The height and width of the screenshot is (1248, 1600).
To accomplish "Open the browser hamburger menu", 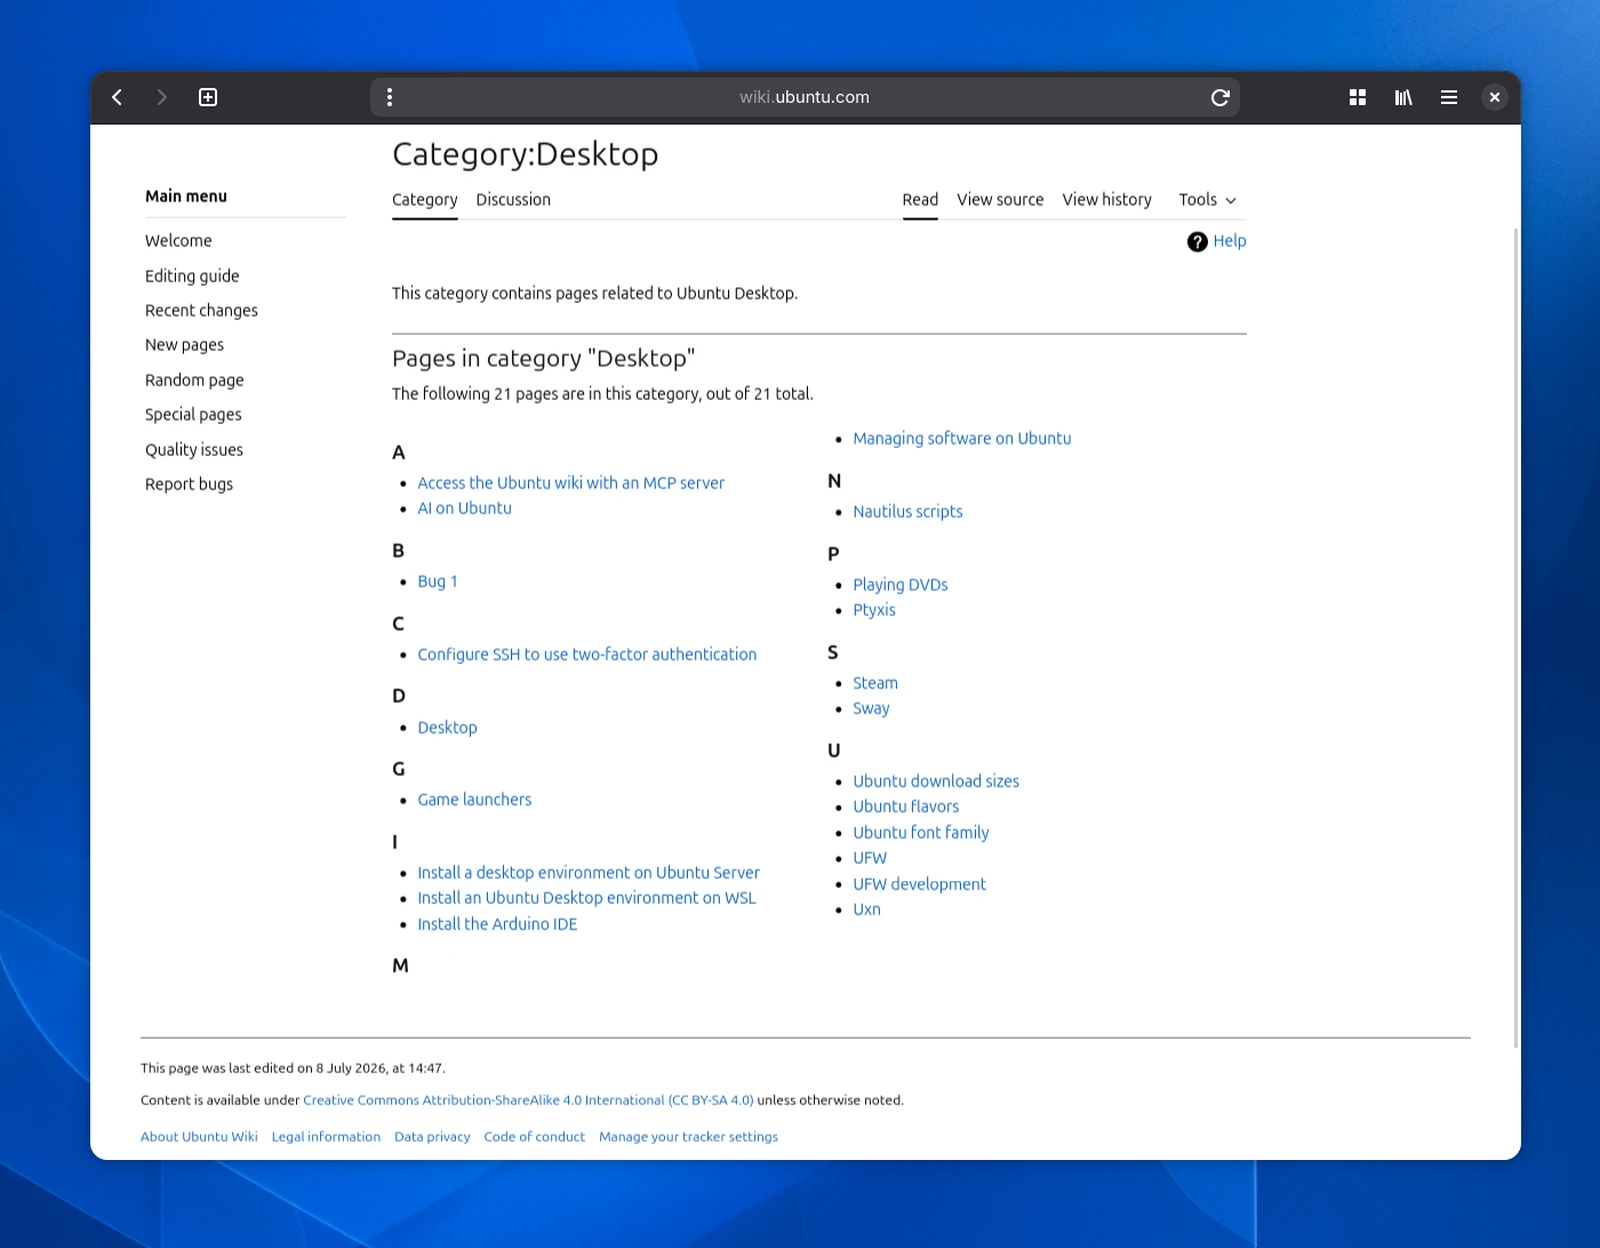I will tap(1449, 97).
